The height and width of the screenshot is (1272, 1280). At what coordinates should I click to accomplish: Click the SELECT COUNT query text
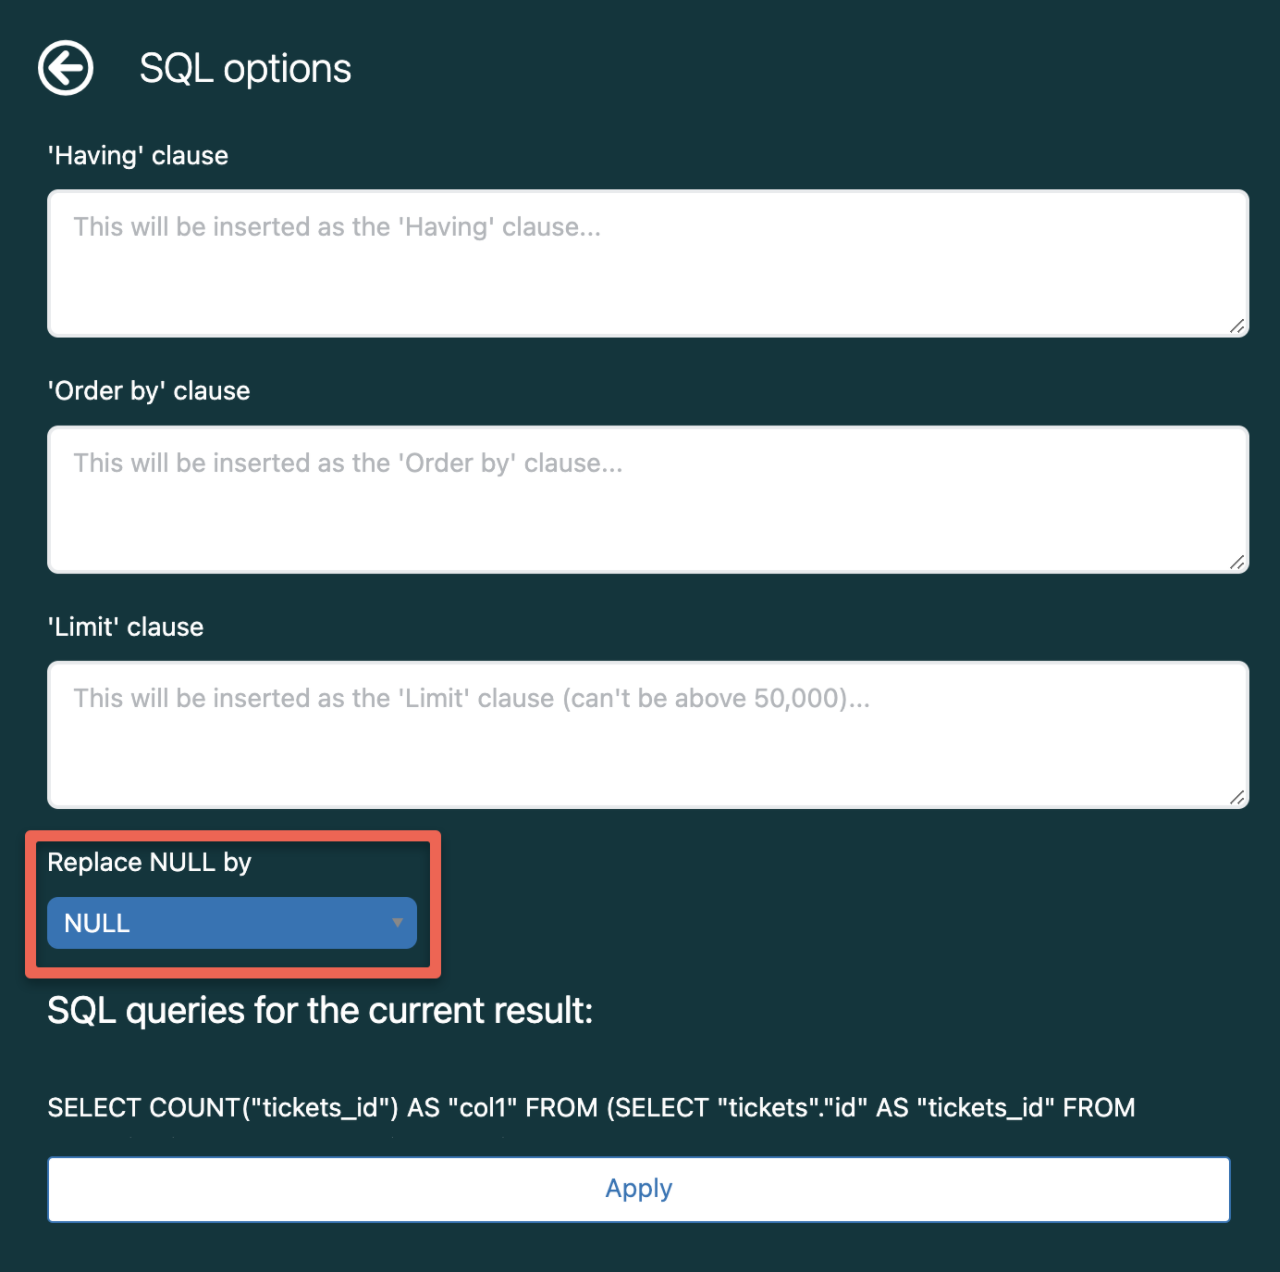click(591, 1108)
